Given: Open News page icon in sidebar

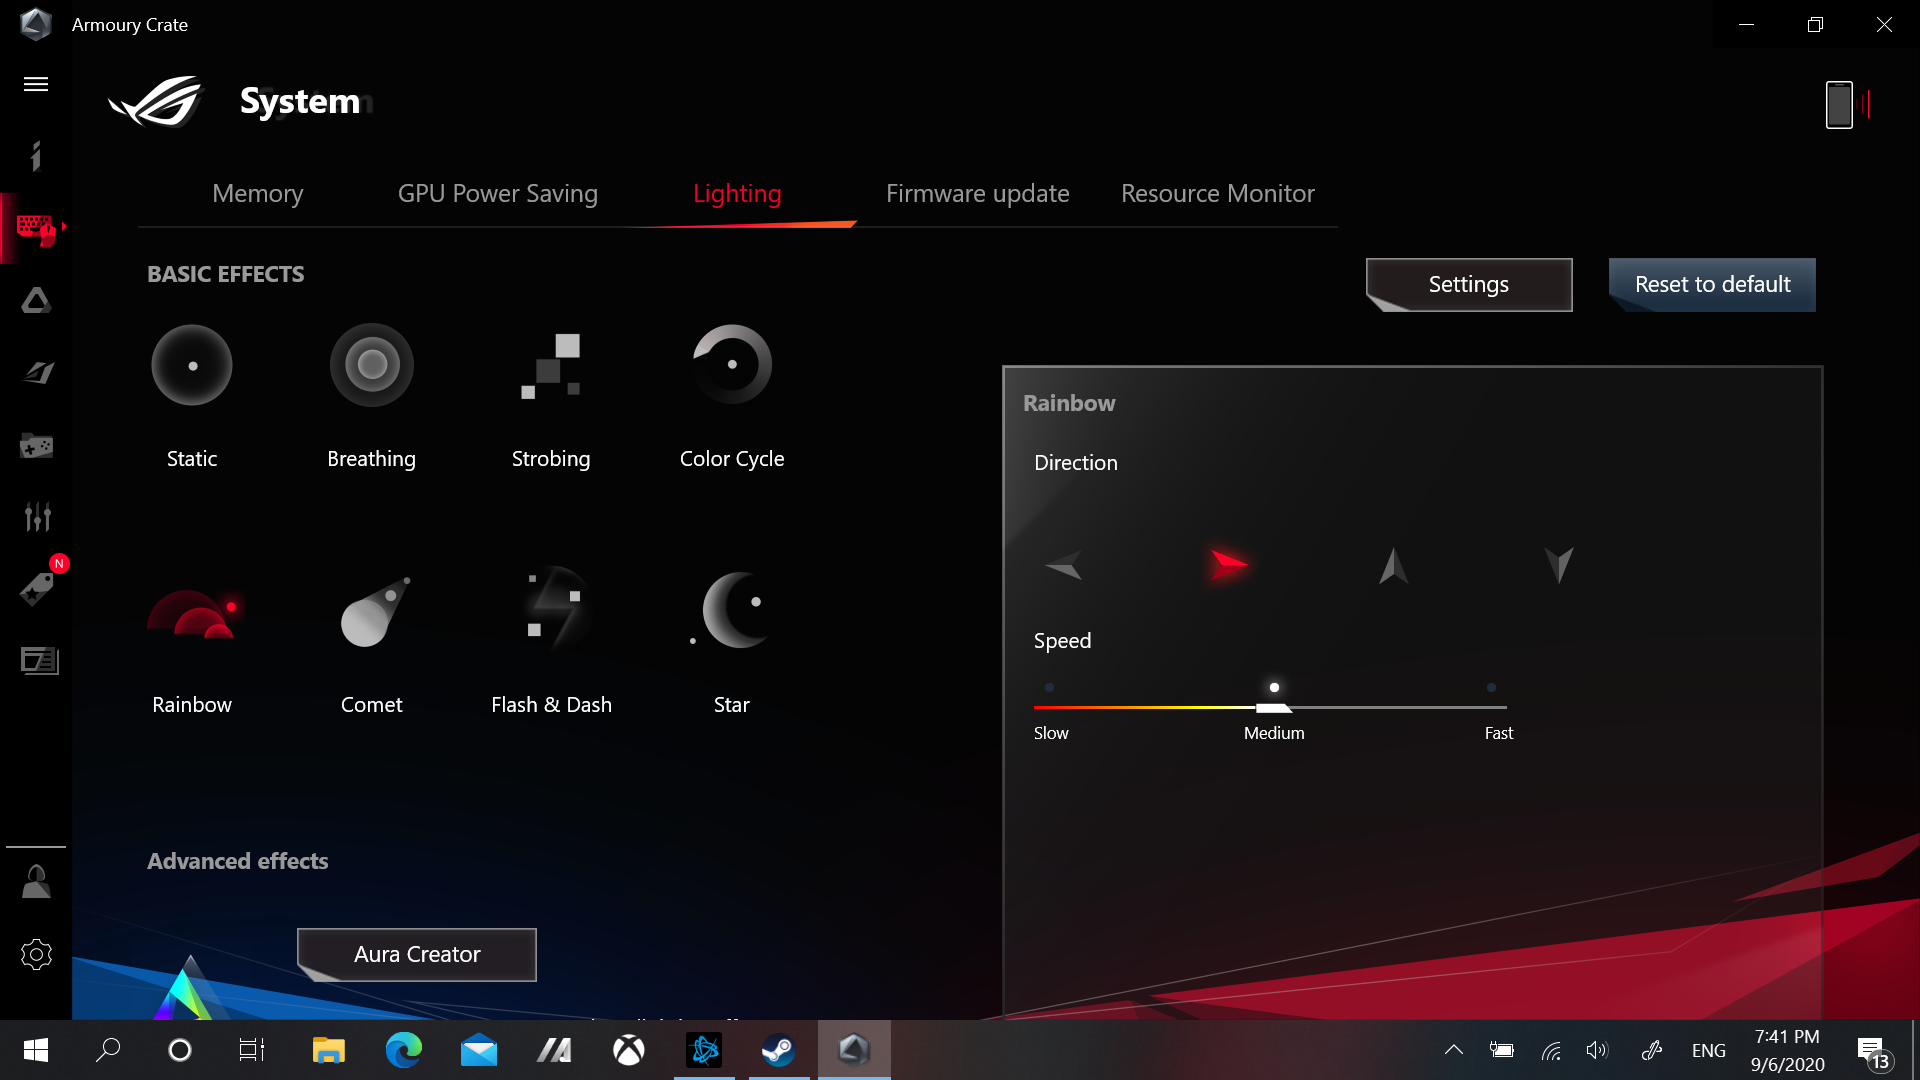Looking at the screenshot, I should (39, 660).
